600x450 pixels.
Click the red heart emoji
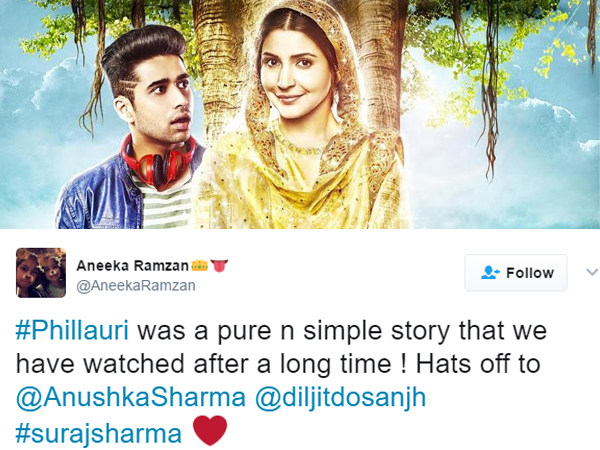[210, 431]
